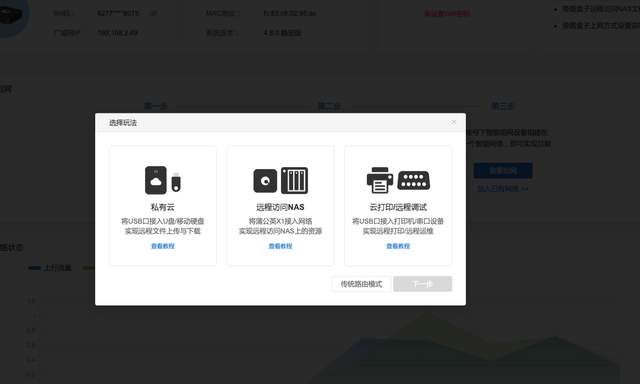Click the dimmed blue button behind dialog
Screen dimensions: 640x384
(503, 171)
